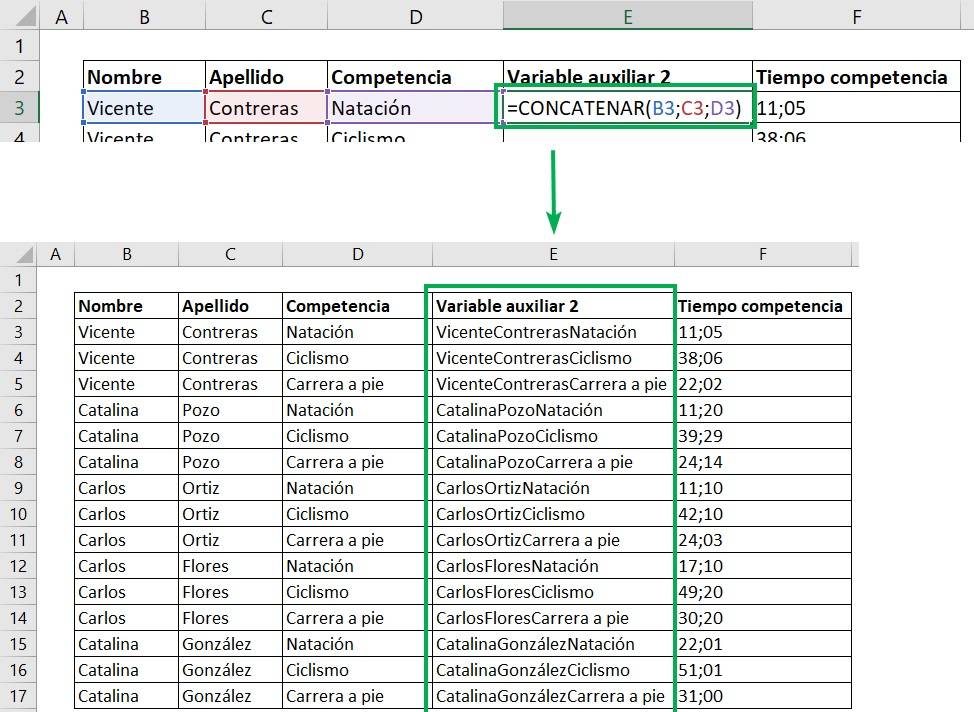Click the VicenteContrerasNatación cell
The height and width of the screenshot is (712, 974).
click(552, 332)
